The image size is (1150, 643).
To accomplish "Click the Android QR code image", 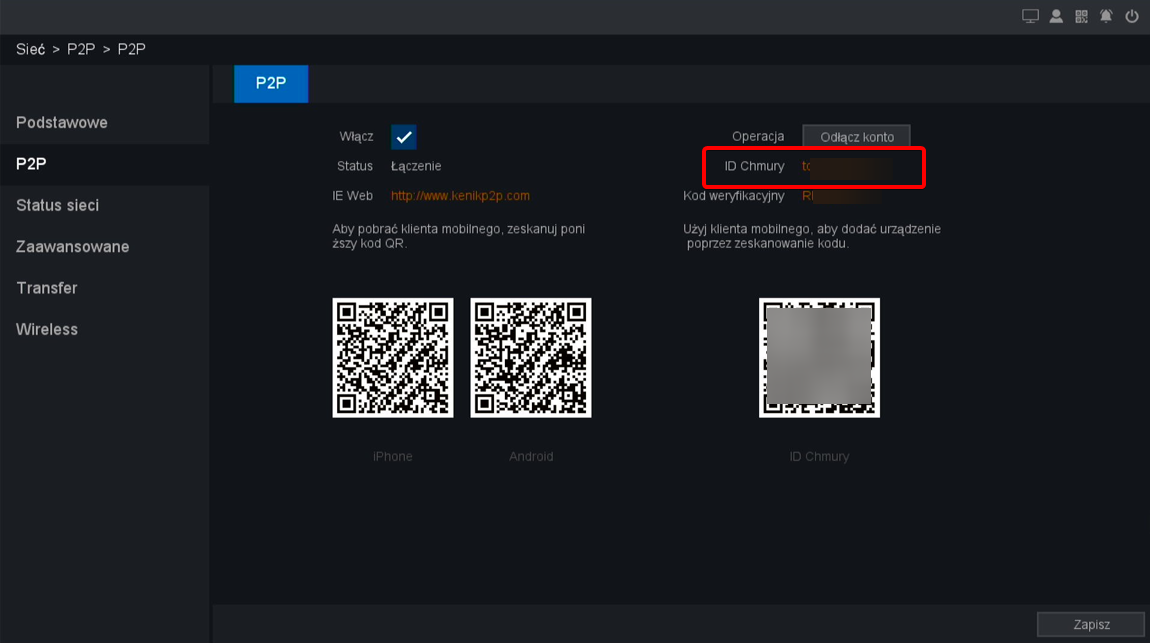I will tap(530, 358).
